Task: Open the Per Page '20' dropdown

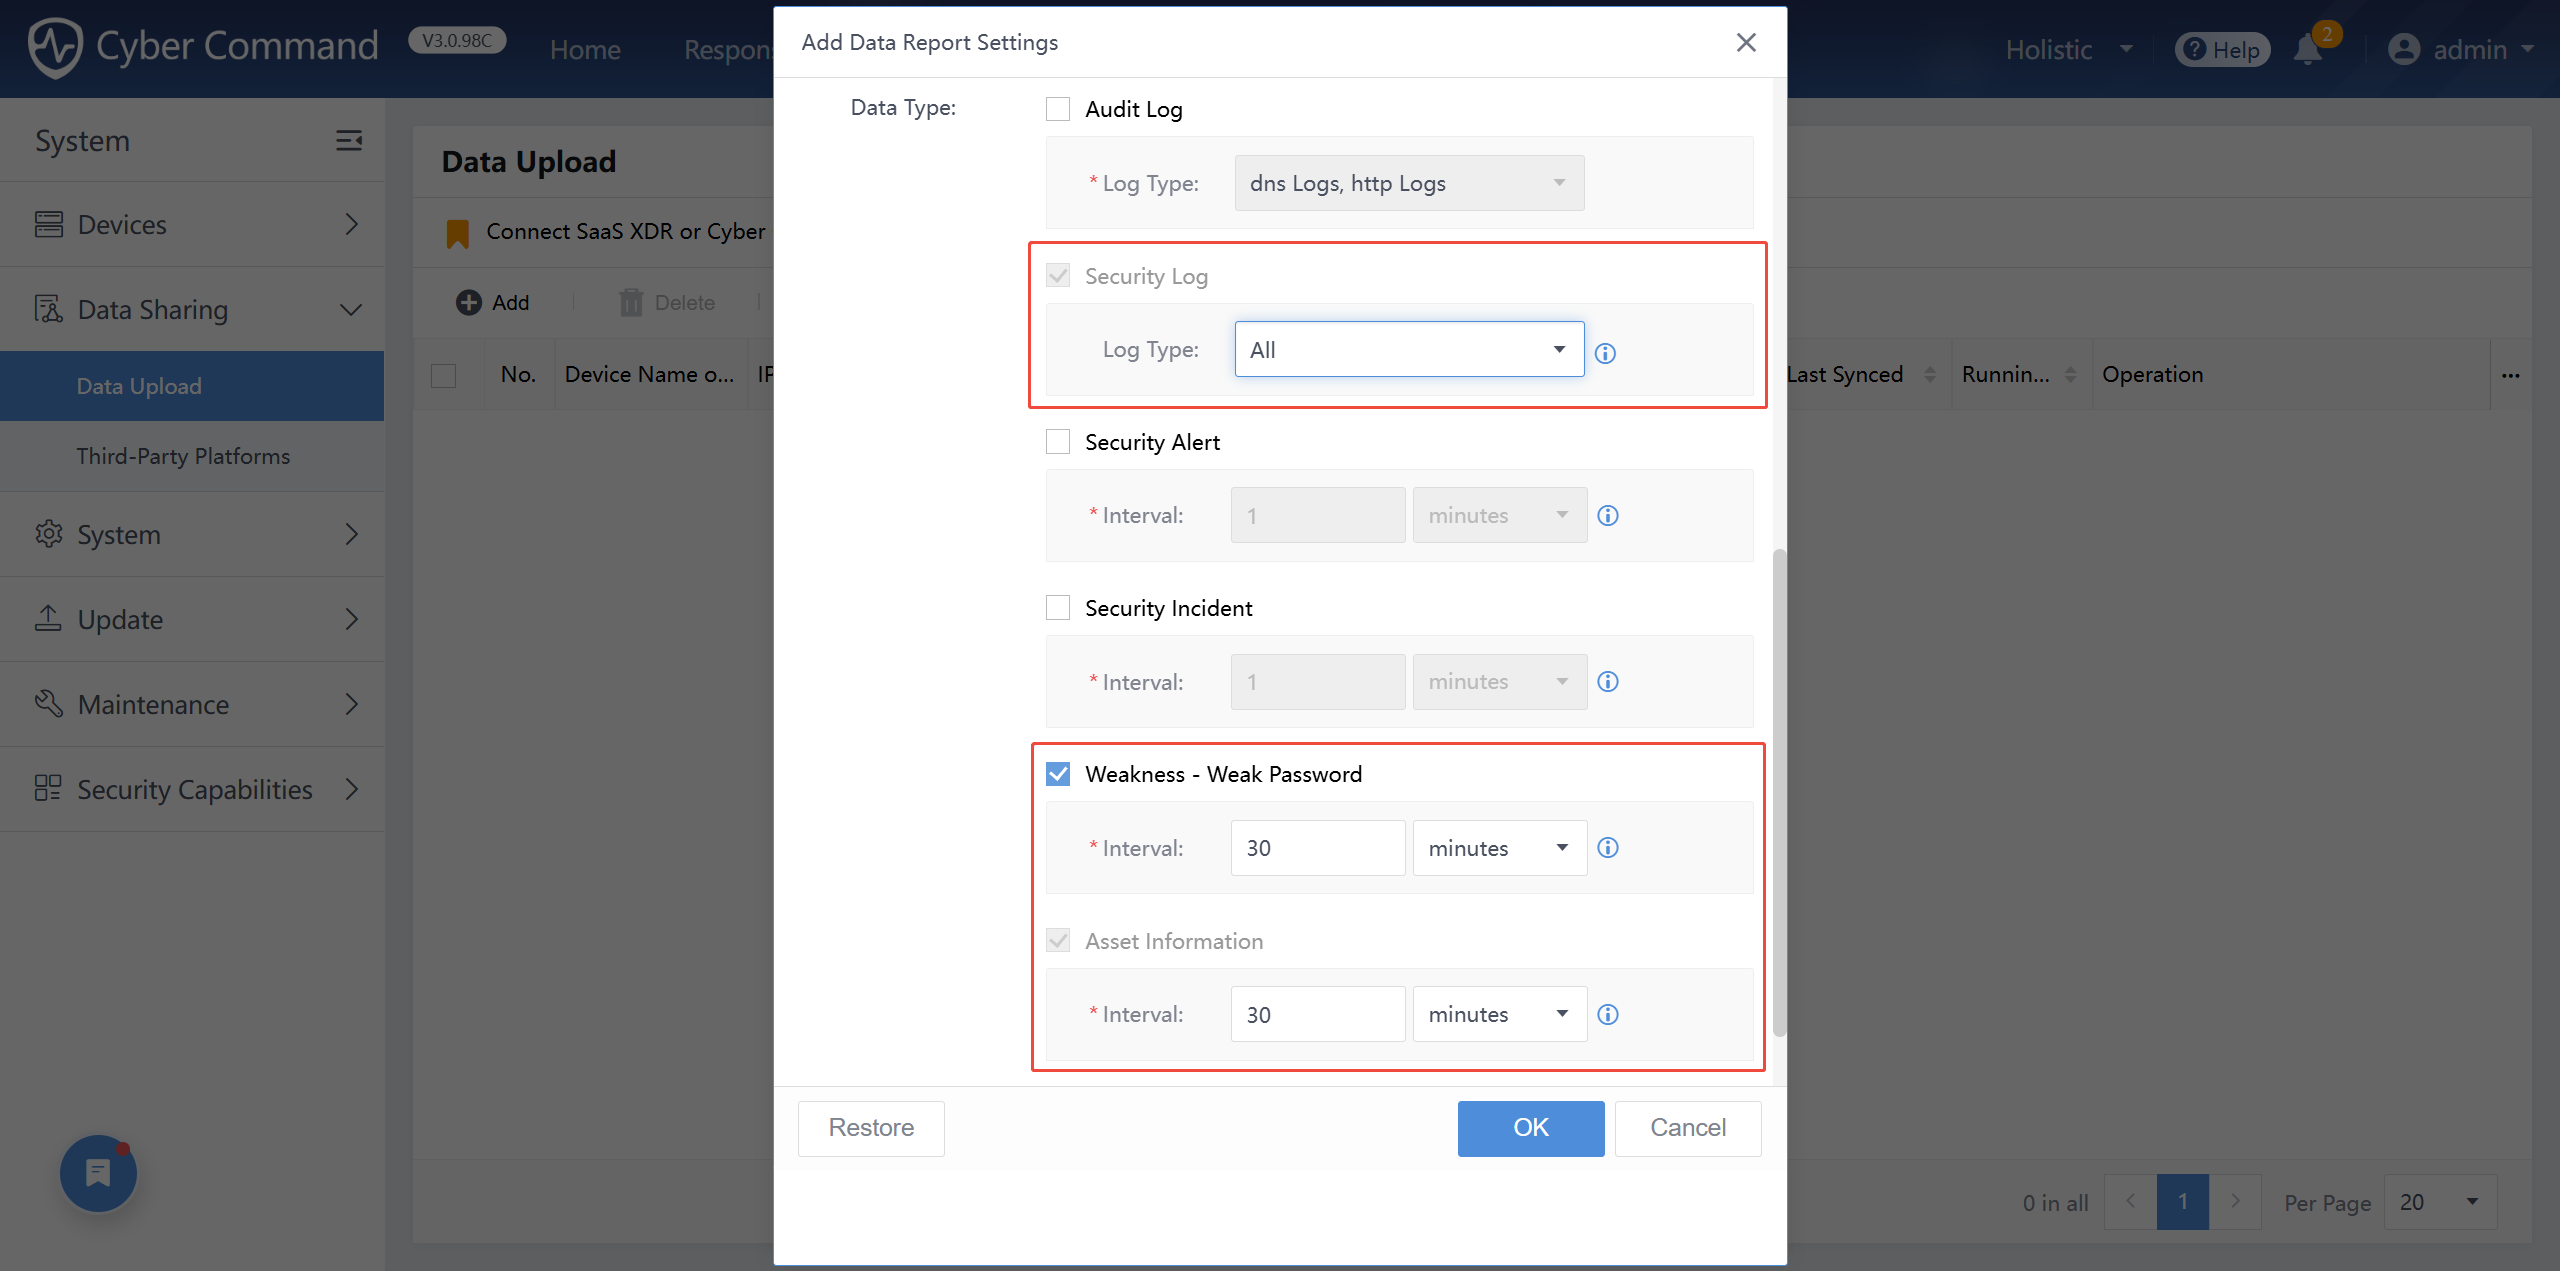Action: [x=2440, y=1201]
